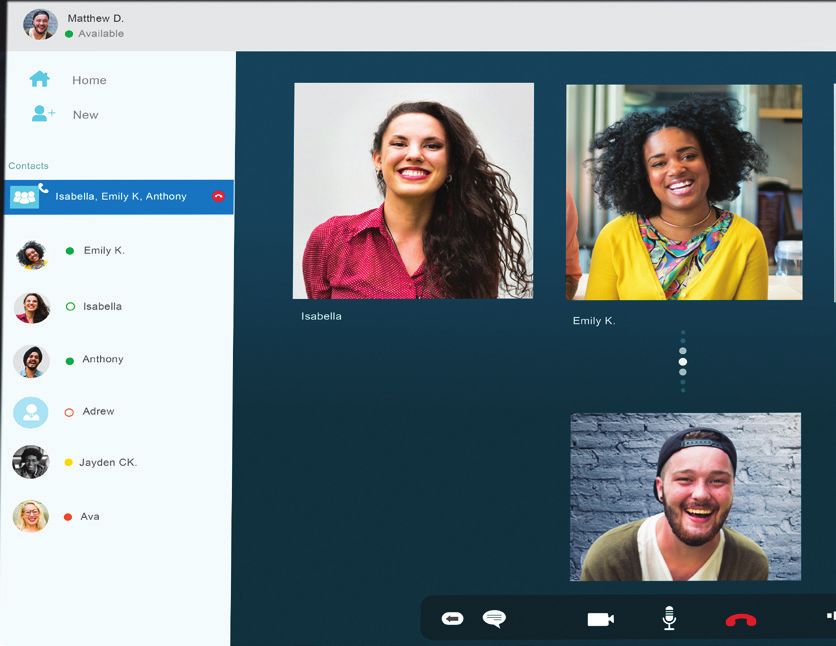This screenshot has width=836, height=646.
Task: Click Emily K.'s green status dot
Action: coord(70,251)
